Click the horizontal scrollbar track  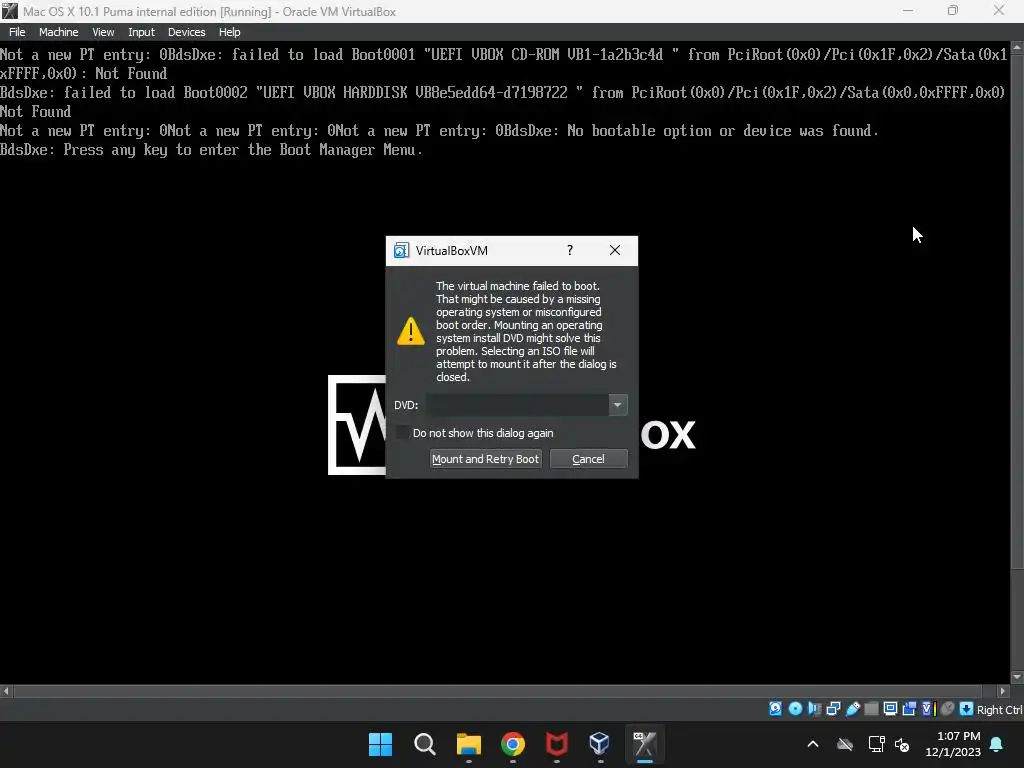coord(504,690)
